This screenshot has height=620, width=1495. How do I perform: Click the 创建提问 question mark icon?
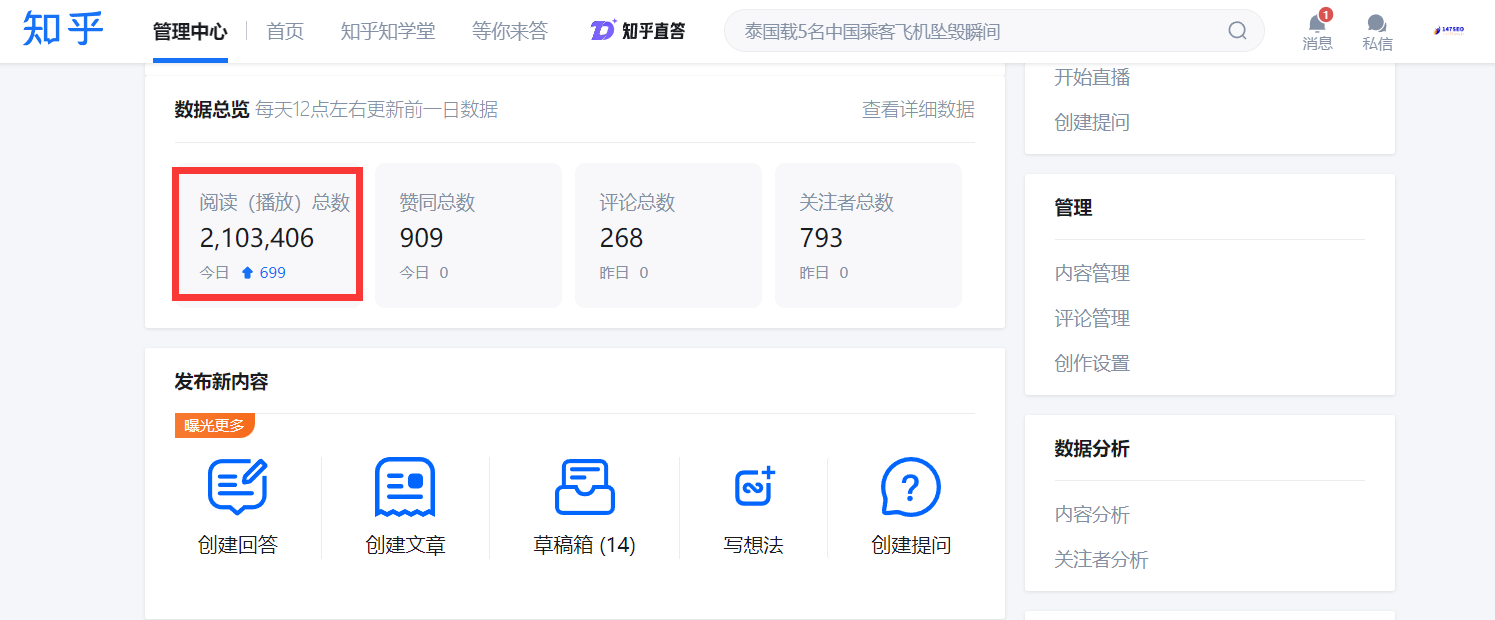(x=910, y=486)
